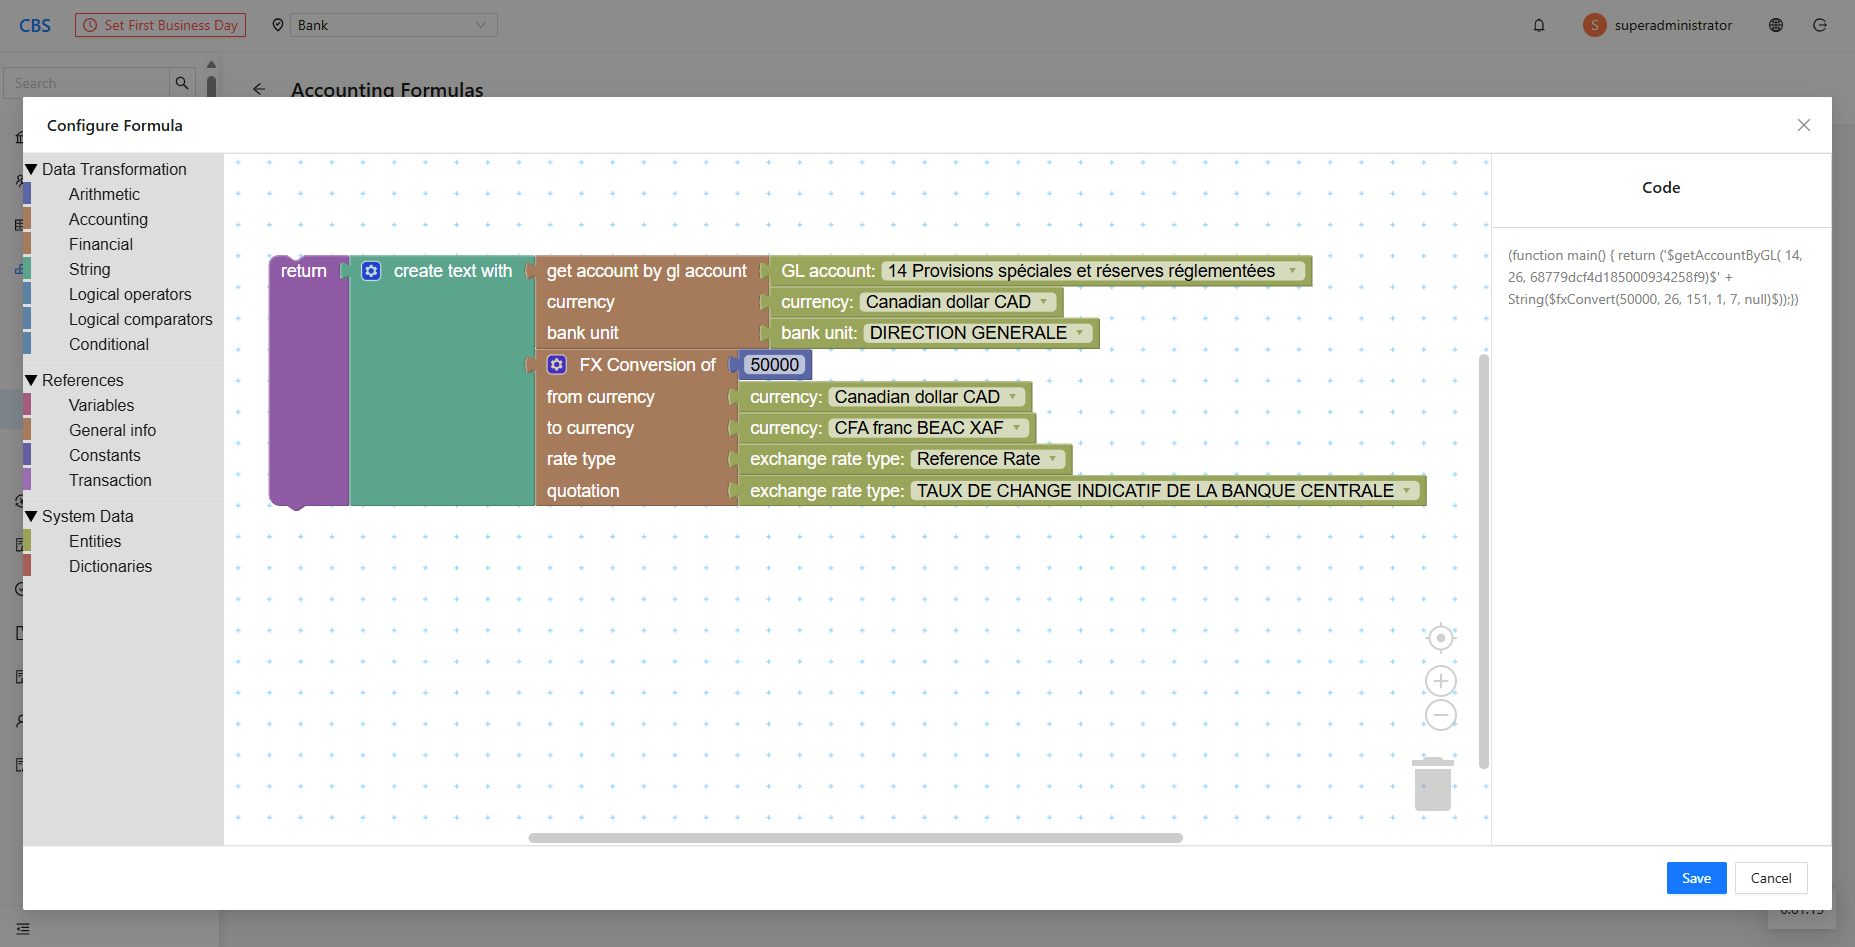
Task: Click the 50000 number field
Action: coord(774,365)
